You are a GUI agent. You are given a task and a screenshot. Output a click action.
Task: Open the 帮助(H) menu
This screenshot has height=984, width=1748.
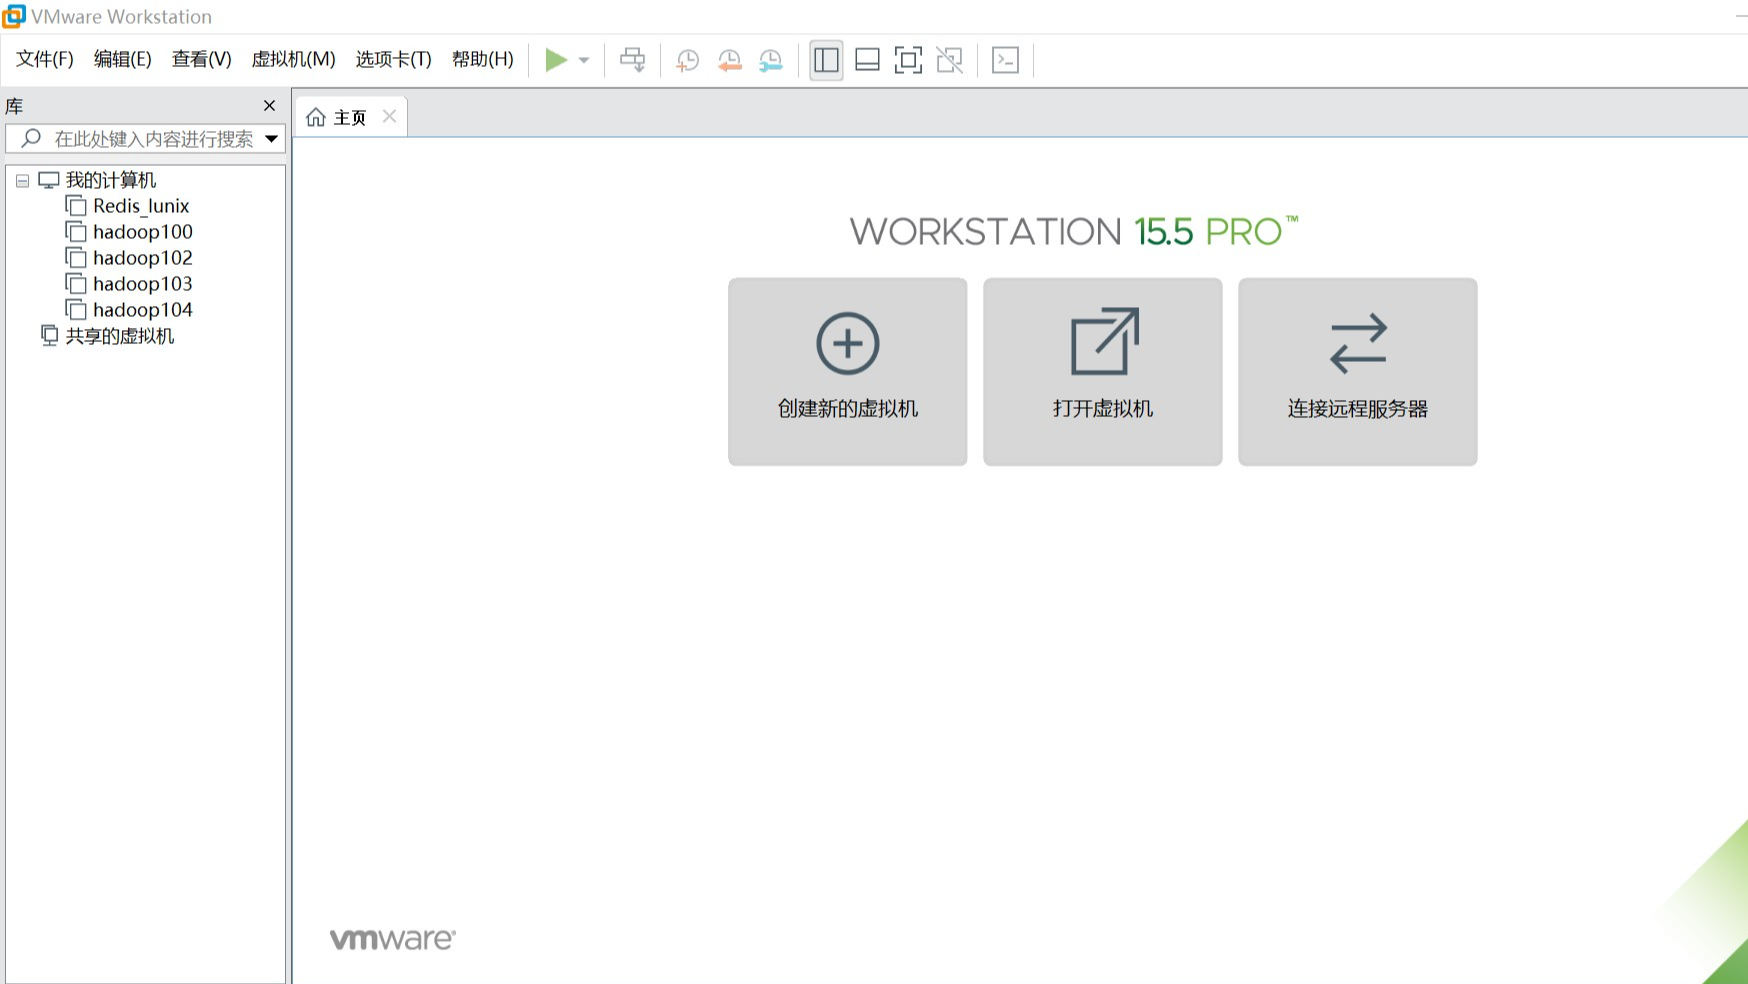coord(482,59)
